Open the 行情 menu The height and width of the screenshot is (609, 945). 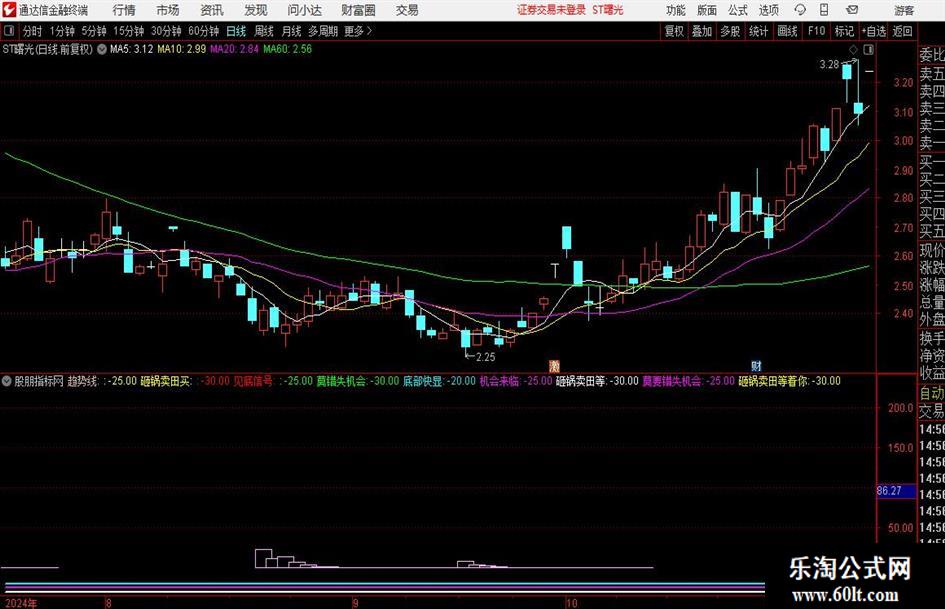[x=124, y=10]
